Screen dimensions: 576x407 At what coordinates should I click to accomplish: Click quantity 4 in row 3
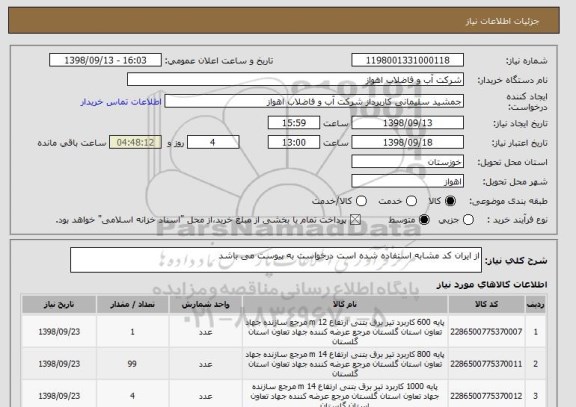tap(132, 396)
